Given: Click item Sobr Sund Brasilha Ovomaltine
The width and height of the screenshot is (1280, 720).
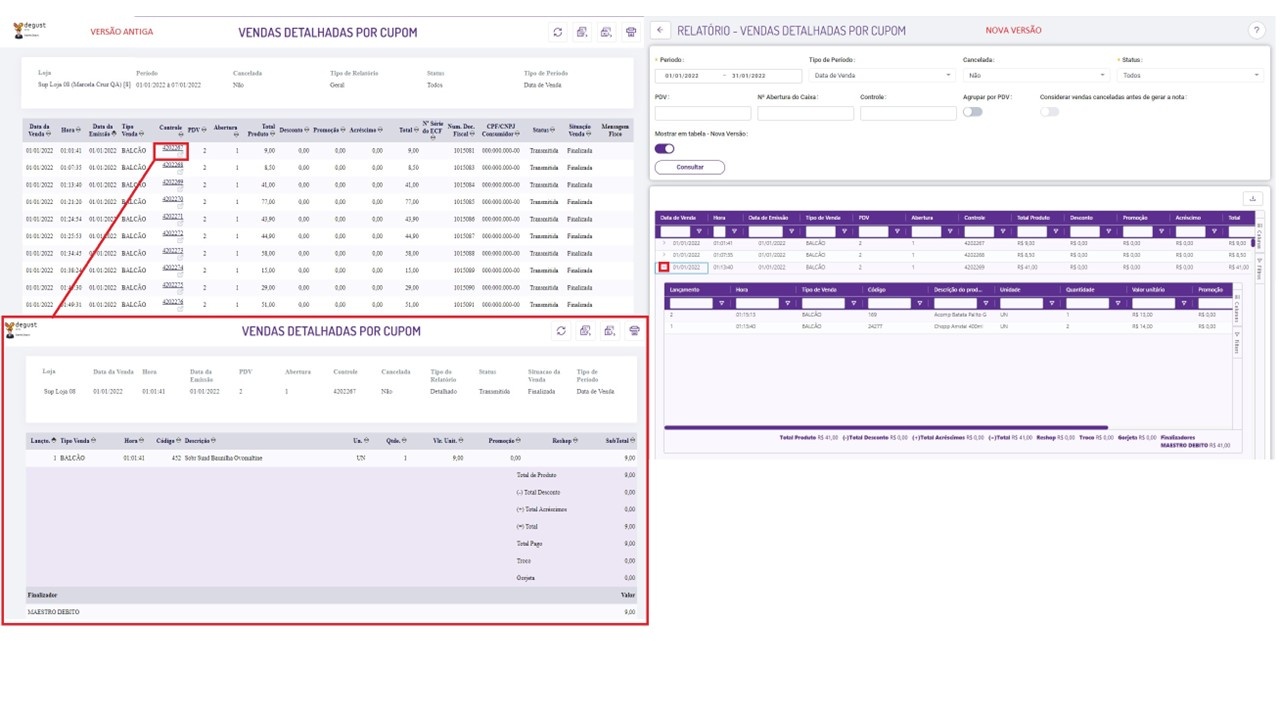Looking at the screenshot, I should click(224, 458).
